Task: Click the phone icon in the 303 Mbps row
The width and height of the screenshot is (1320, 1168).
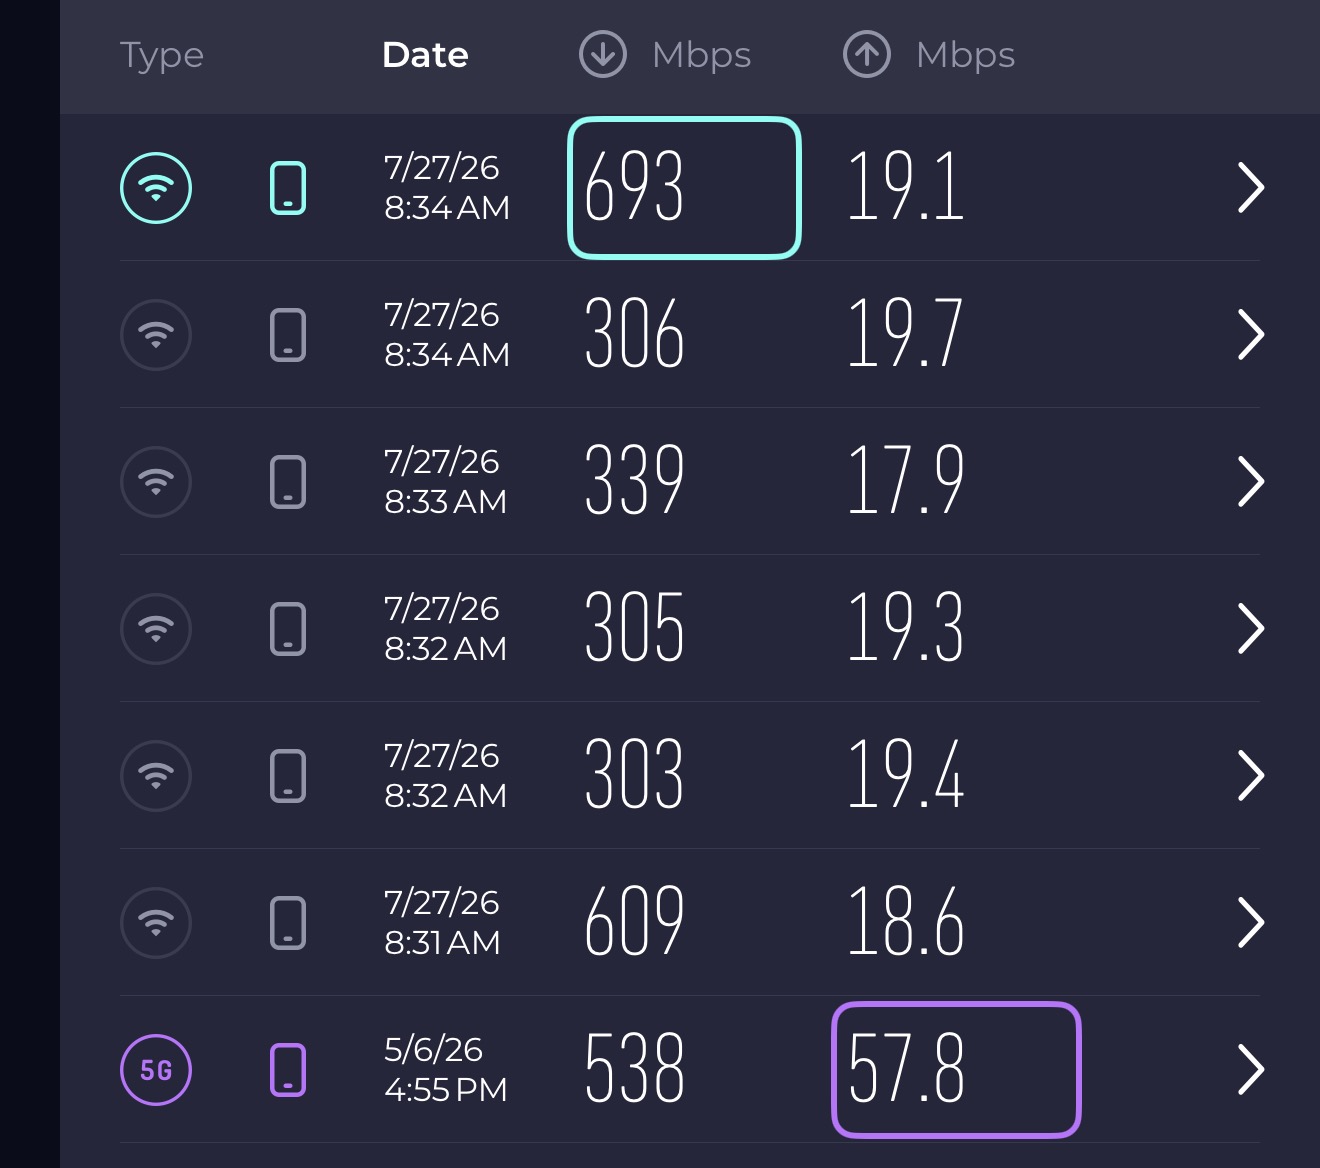Action: pos(288,775)
